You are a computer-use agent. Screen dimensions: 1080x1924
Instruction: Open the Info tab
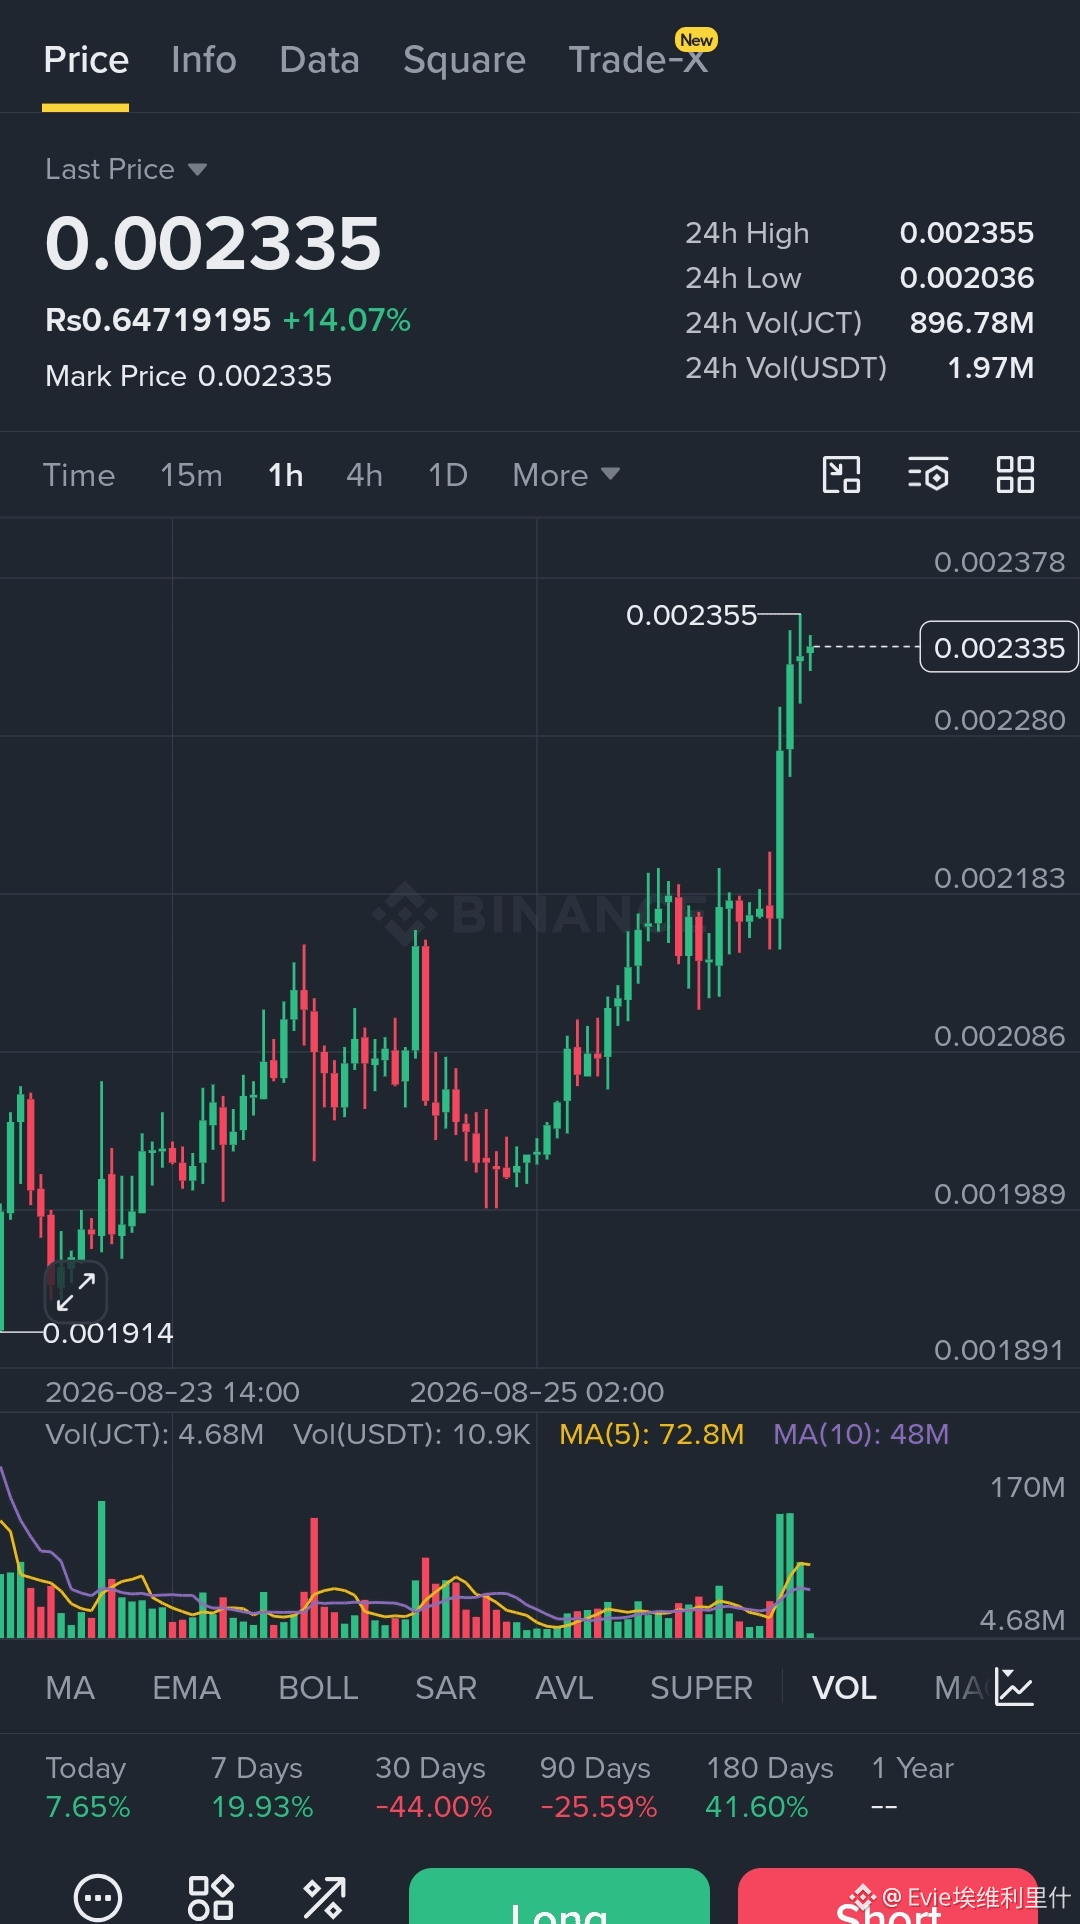click(x=204, y=60)
